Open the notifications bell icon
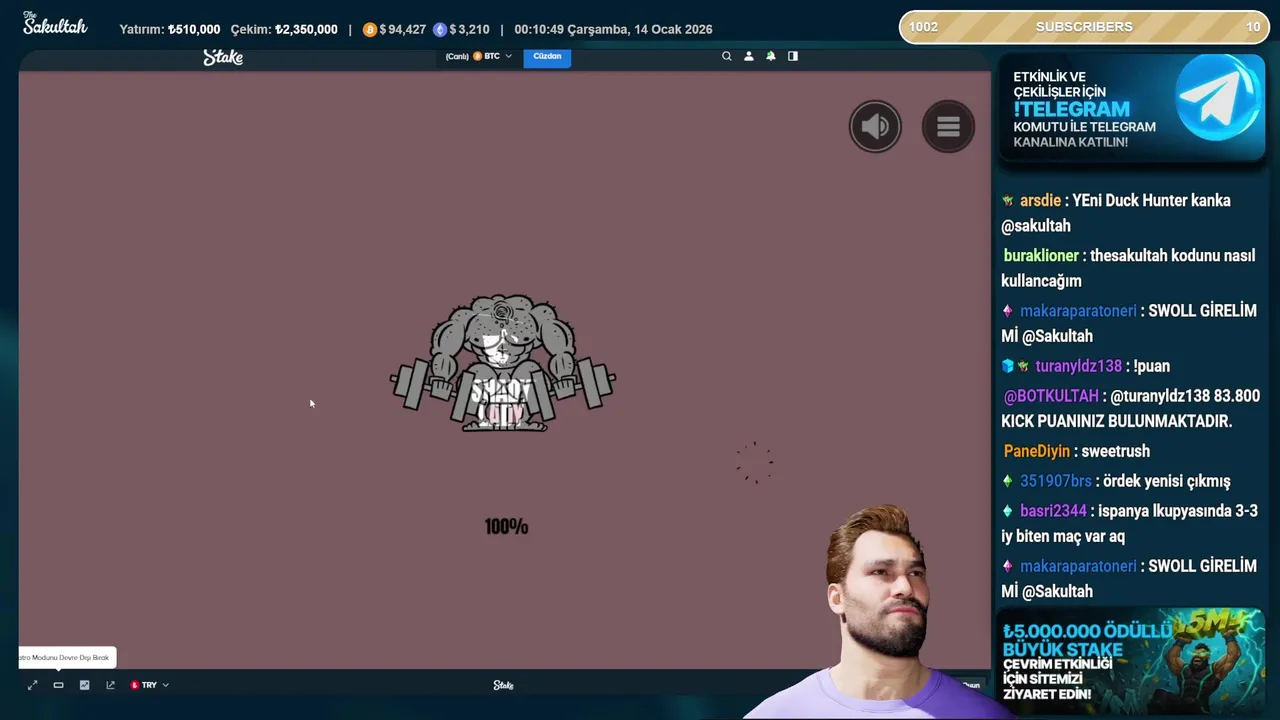This screenshot has height=720, width=1280. (771, 56)
